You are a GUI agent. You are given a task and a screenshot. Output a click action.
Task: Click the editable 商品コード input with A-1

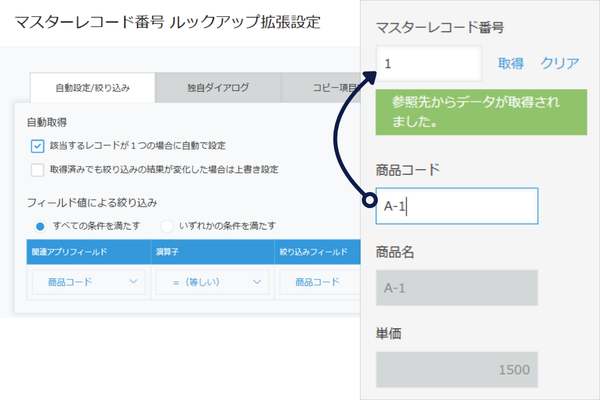(x=457, y=206)
